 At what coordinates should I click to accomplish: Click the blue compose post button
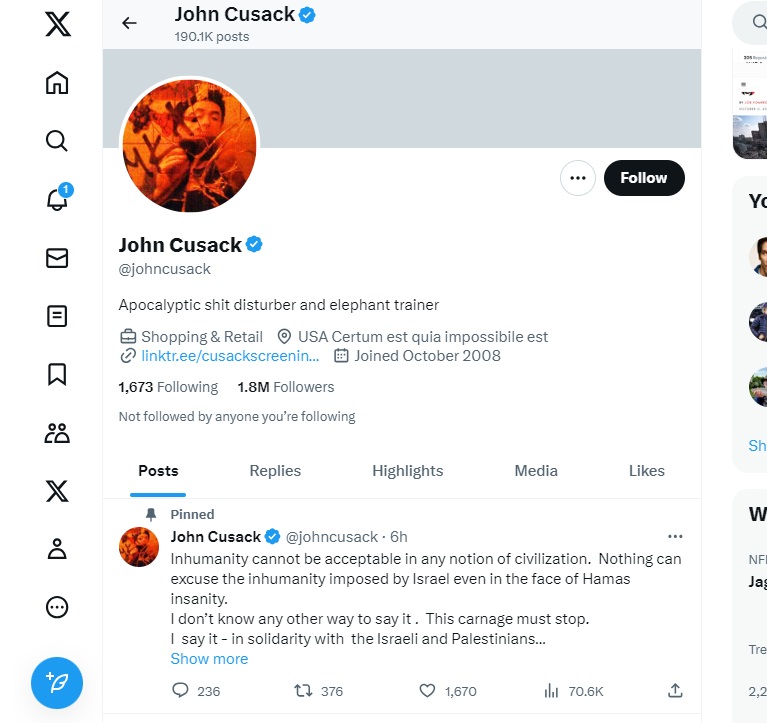tap(57, 683)
